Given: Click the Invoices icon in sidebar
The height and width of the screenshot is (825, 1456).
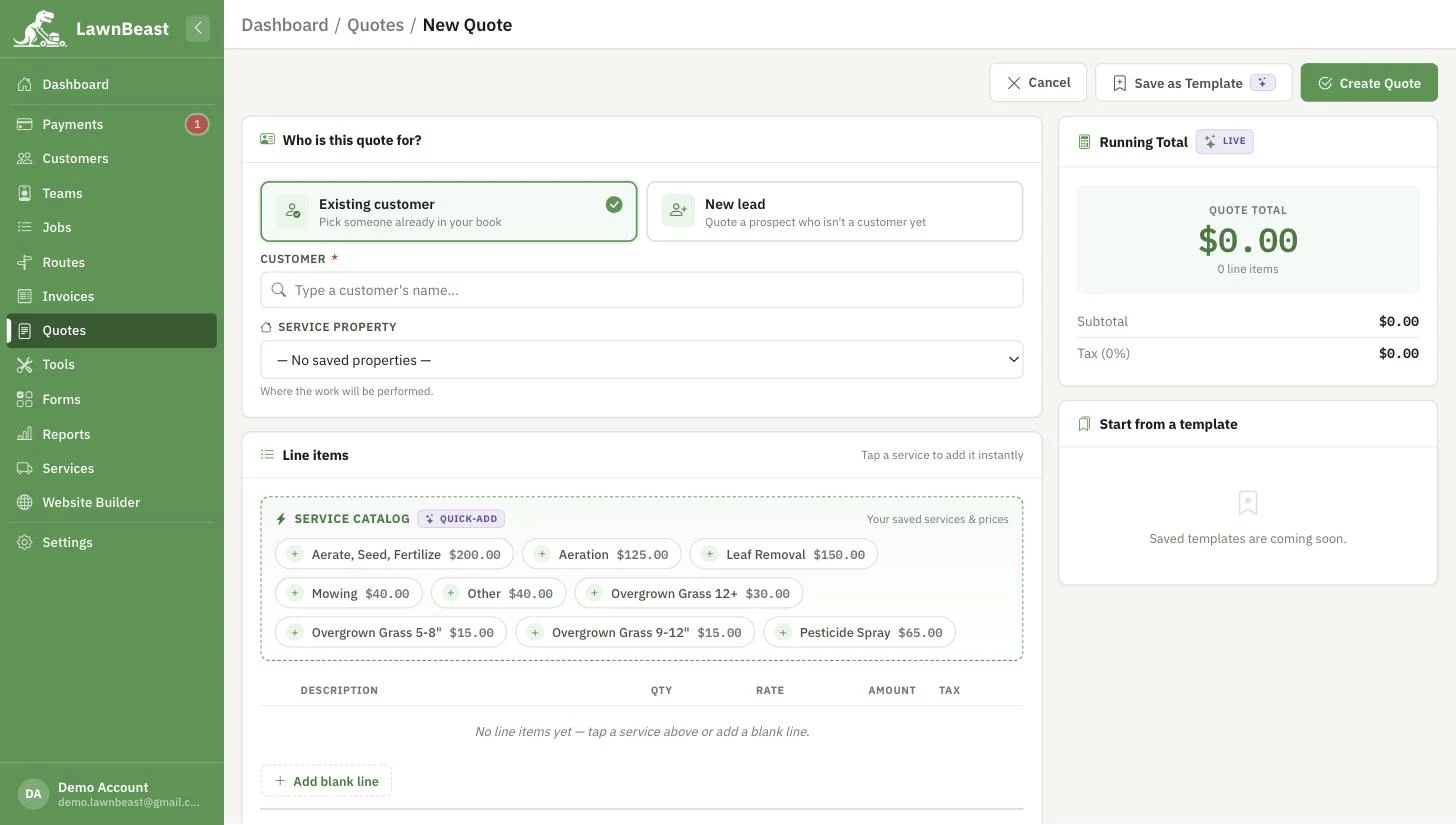Looking at the screenshot, I should (25, 296).
